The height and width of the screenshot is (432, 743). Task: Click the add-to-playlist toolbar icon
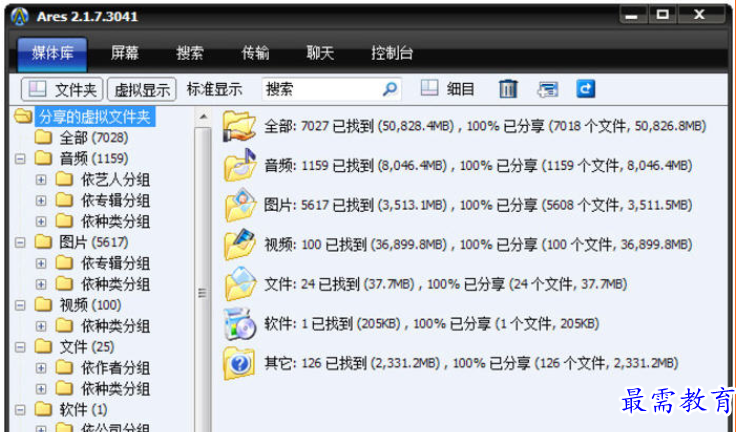[548, 89]
